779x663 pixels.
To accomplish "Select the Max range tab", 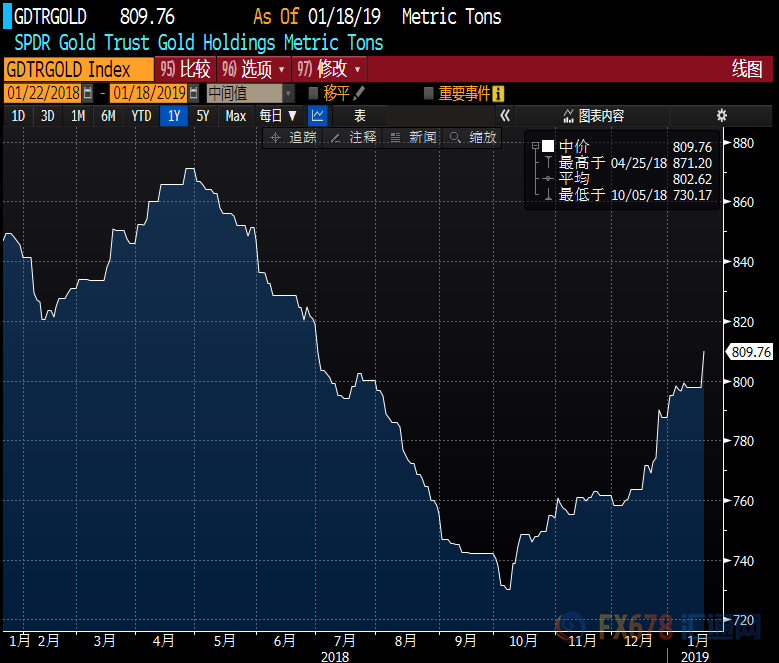I will click(x=235, y=116).
